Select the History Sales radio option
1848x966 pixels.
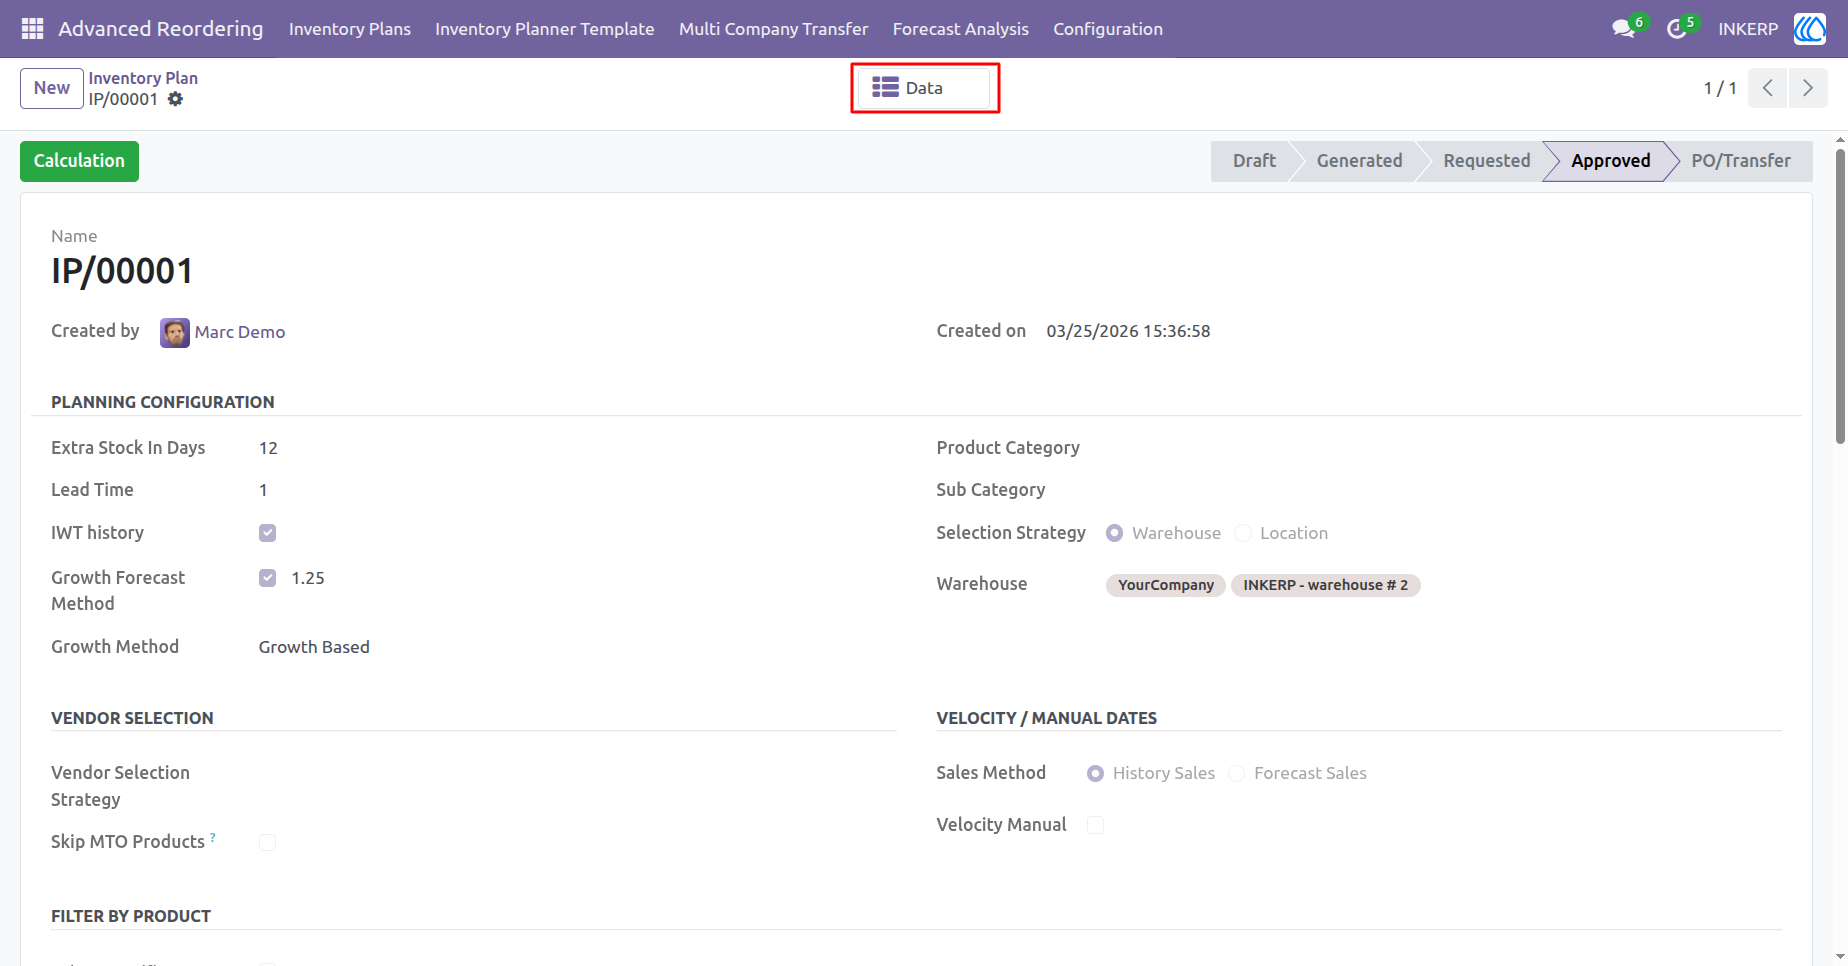(x=1095, y=773)
